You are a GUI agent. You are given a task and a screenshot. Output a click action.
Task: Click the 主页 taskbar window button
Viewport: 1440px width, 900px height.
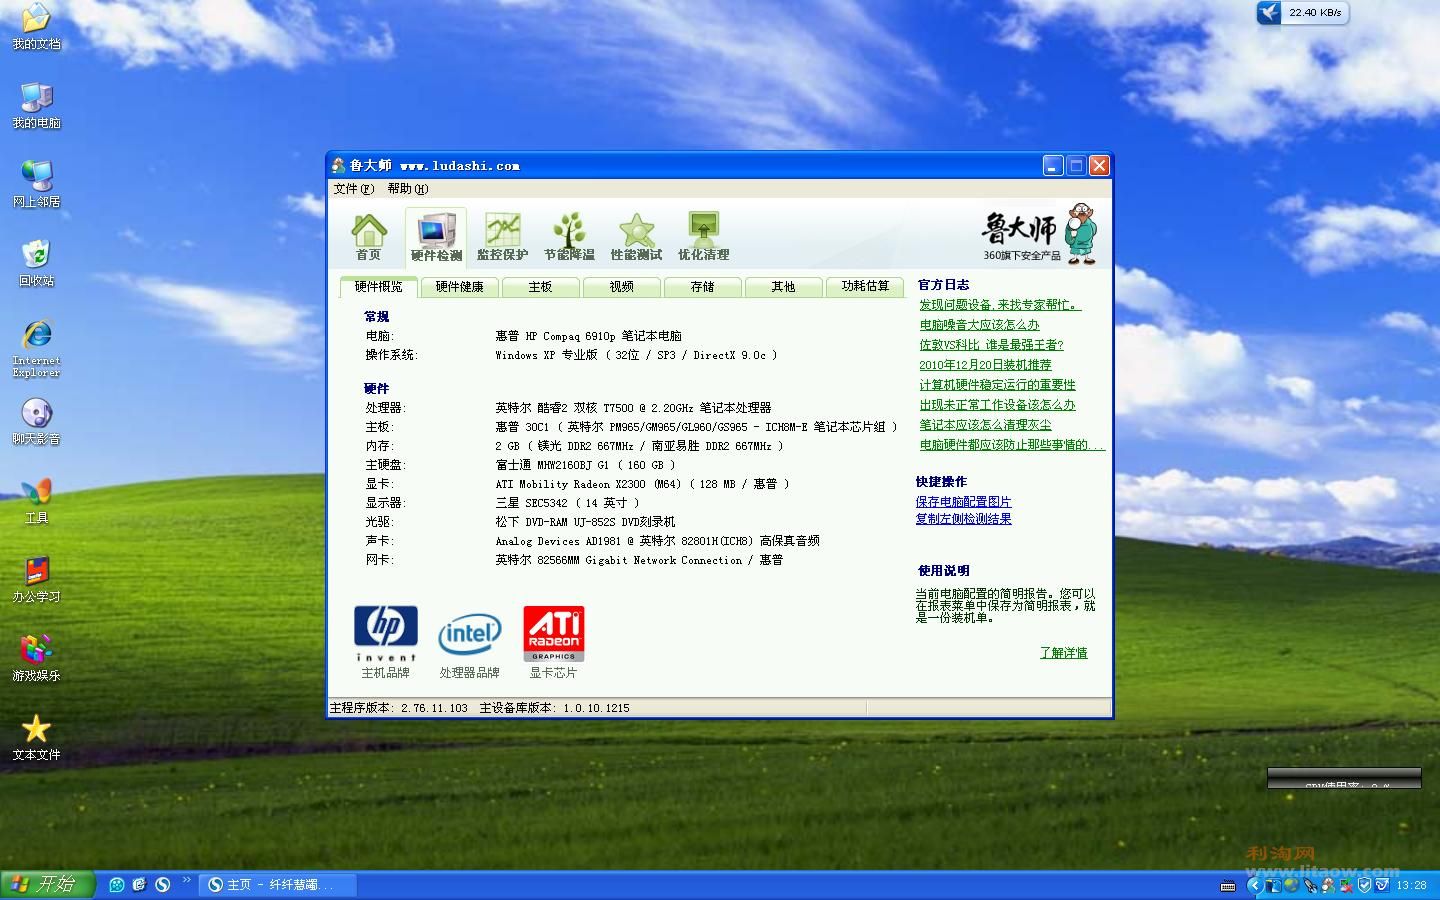pyautogui.click(x=280, y=885)
